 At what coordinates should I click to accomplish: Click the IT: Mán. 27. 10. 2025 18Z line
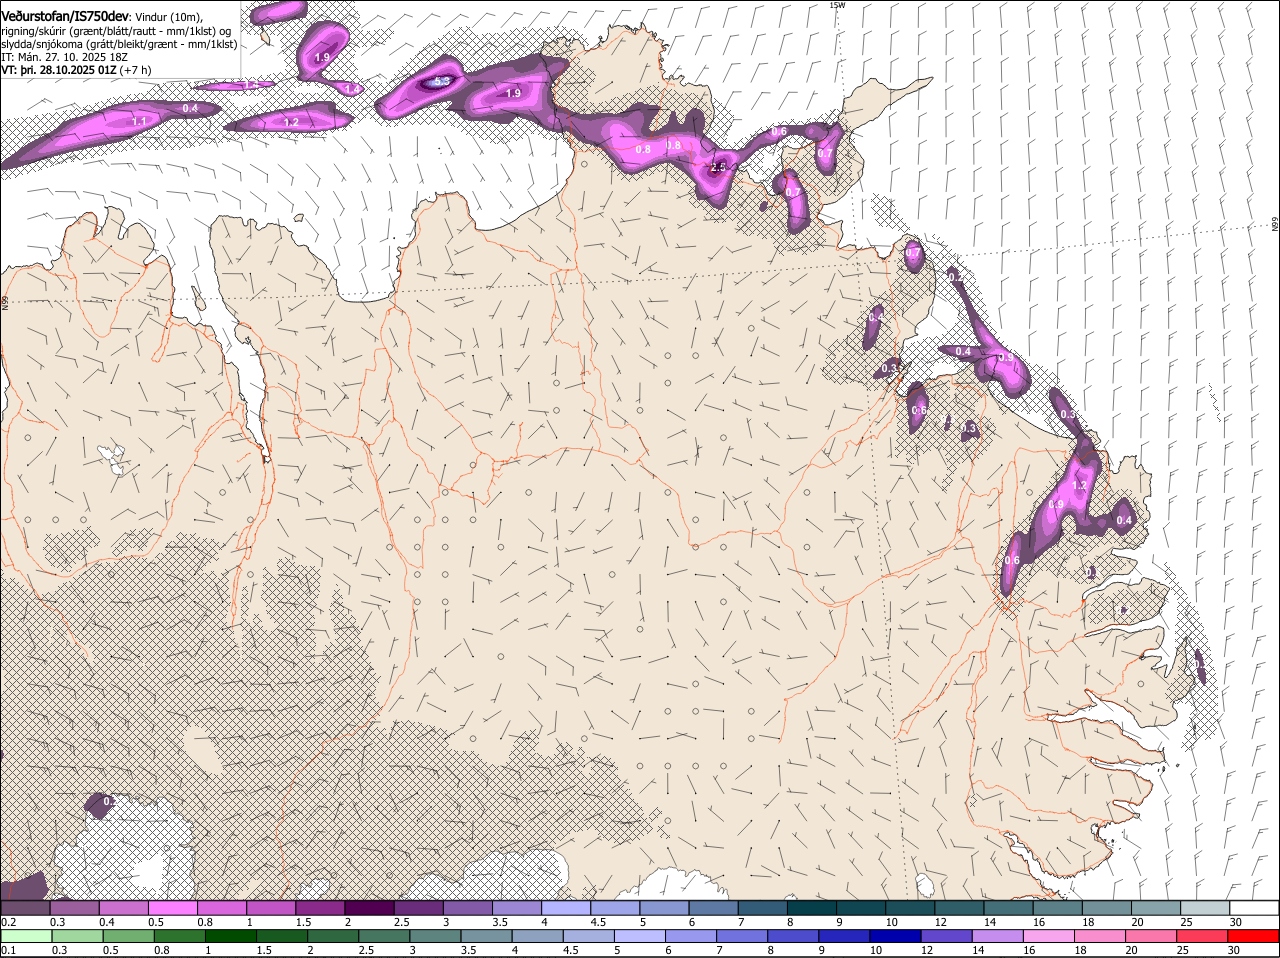(x=64, y=57)
